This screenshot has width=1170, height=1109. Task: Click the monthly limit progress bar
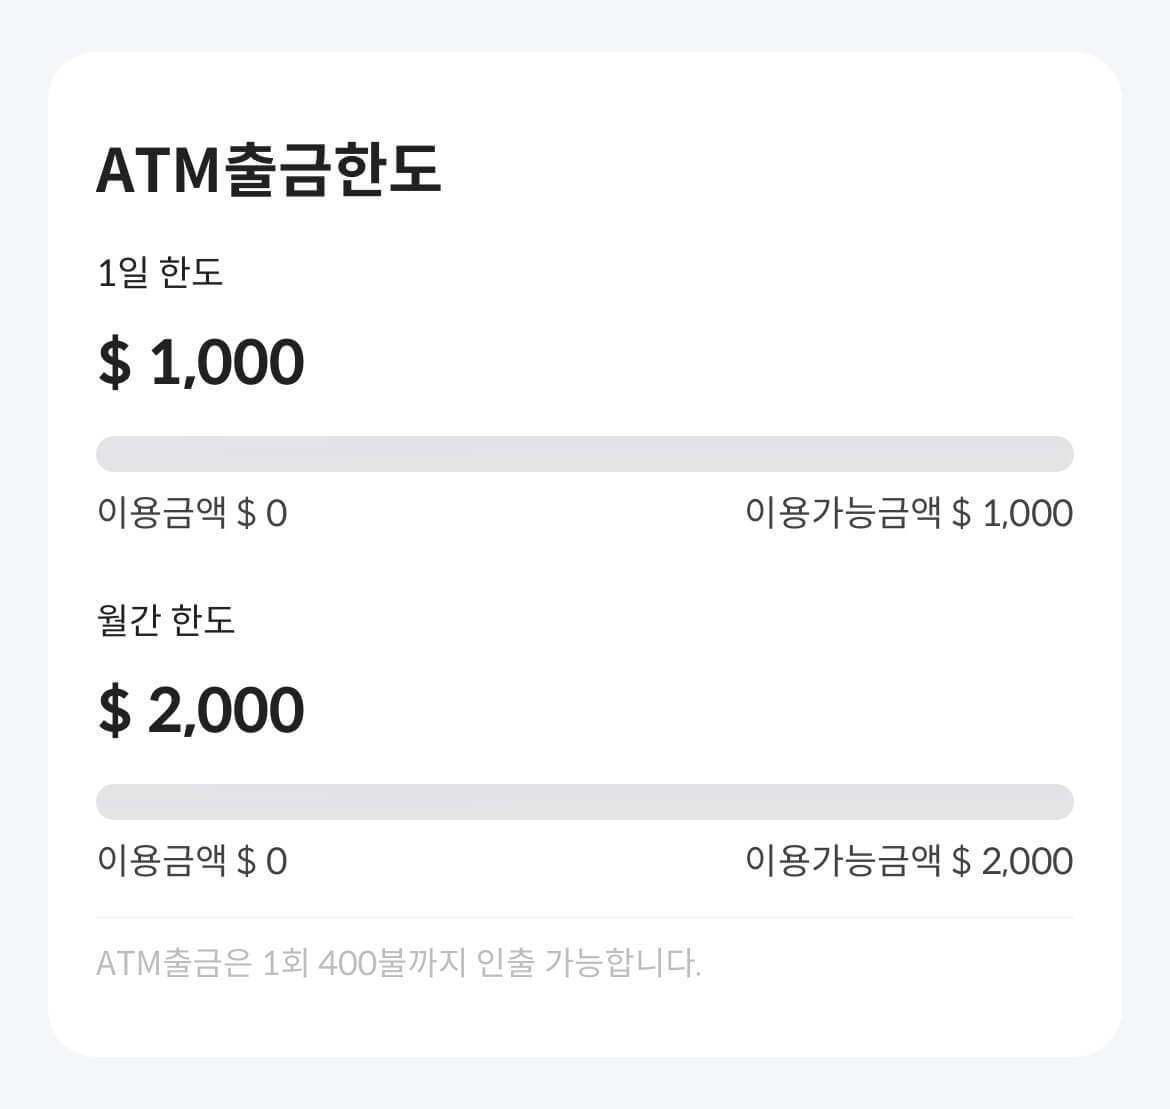coord(584,801)
